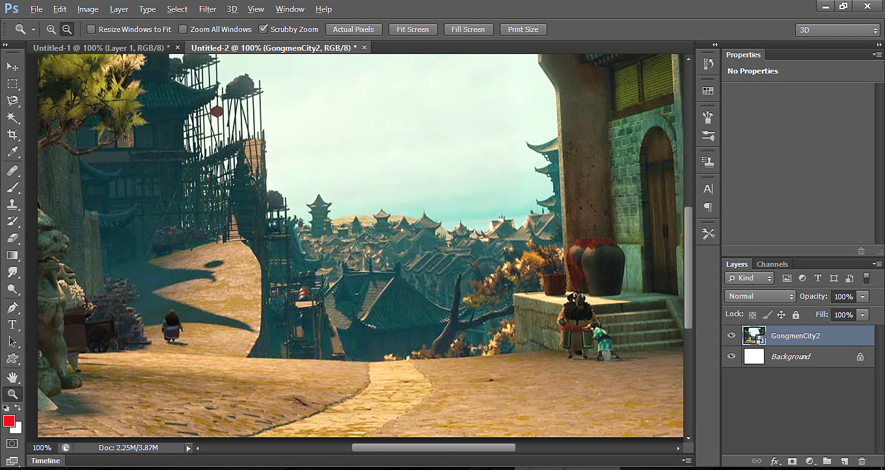Toggle Lock image pixels brush icon
Viewport: 885px width, 470px height.
(x=767, y=315)
